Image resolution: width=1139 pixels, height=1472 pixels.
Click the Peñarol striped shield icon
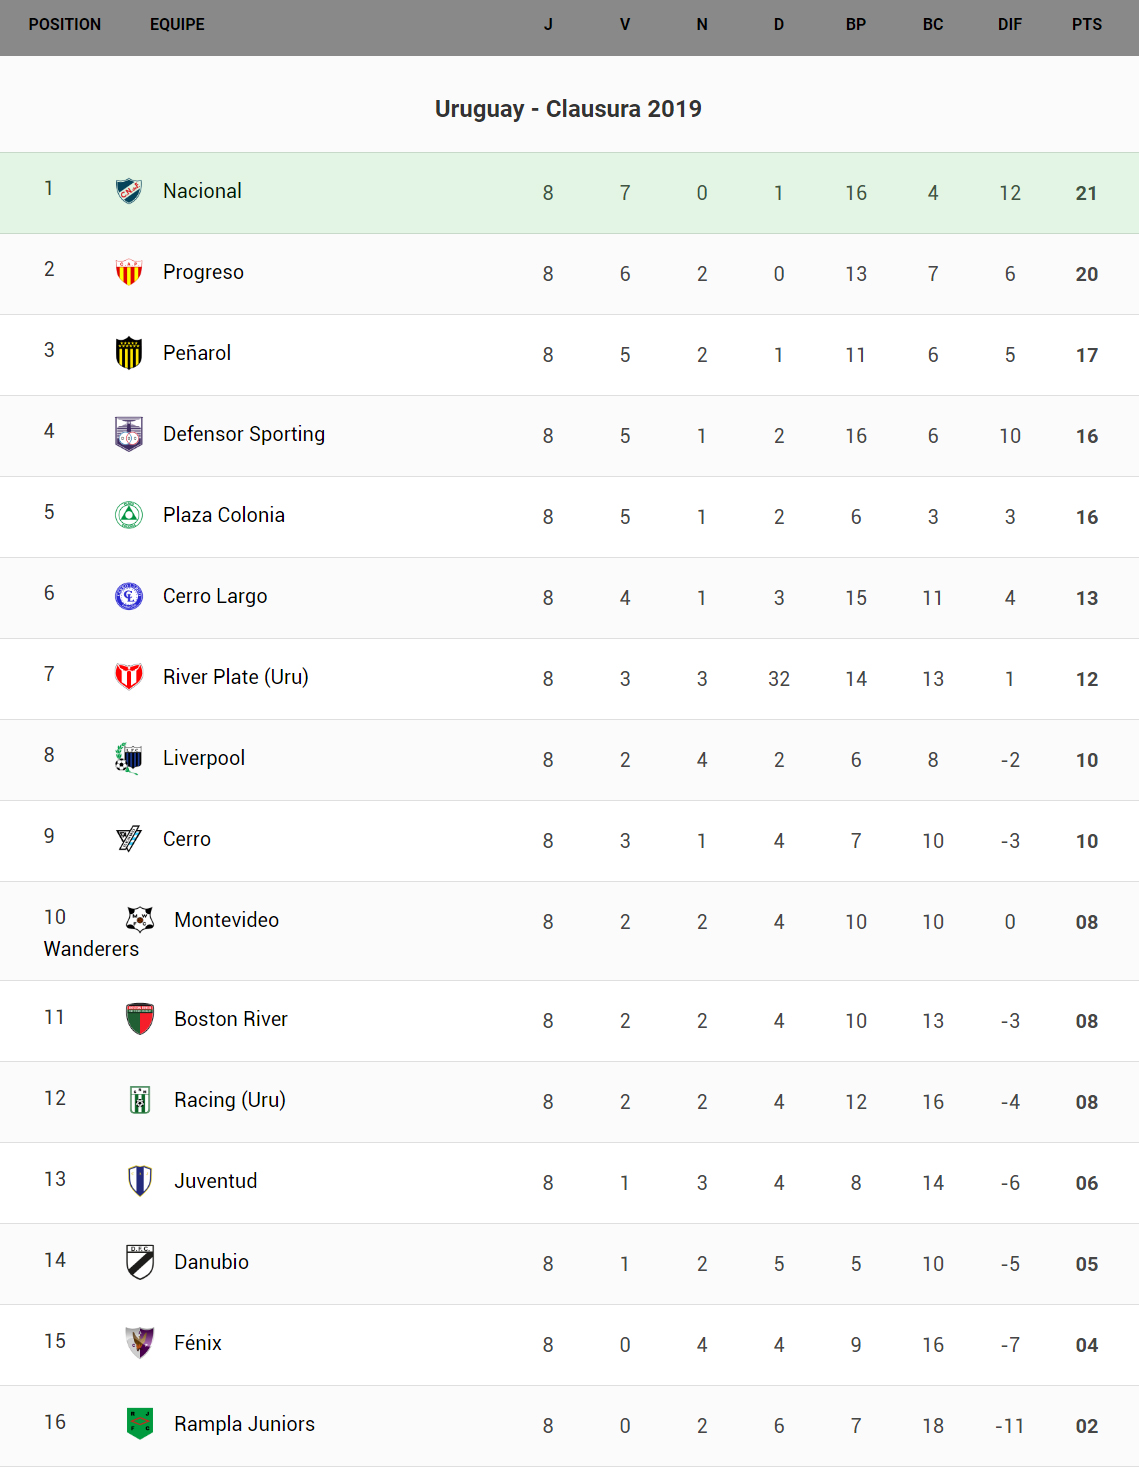click(129, 353)
